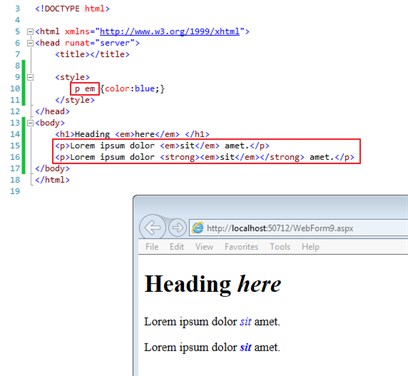Open the Help menu in browser
Viewport: 408px width, 376px height.
click(x=310, y=247)
